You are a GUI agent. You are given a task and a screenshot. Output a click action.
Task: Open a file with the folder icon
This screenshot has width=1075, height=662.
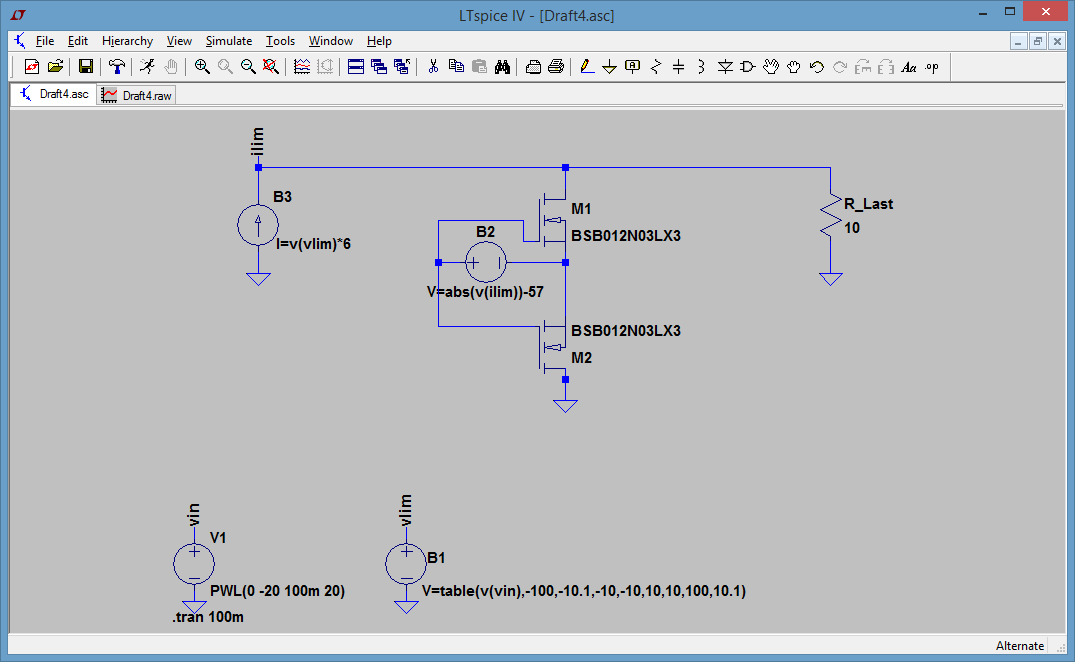tap(55, 66)
